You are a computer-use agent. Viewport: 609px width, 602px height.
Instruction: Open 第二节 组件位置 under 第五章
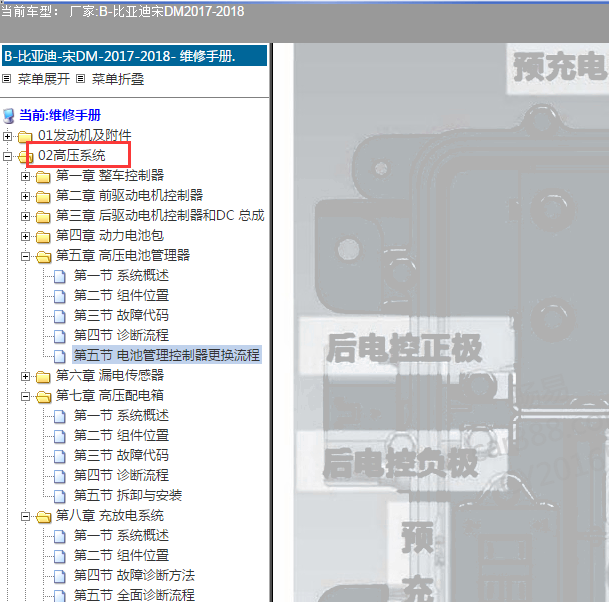click(121, 295)
